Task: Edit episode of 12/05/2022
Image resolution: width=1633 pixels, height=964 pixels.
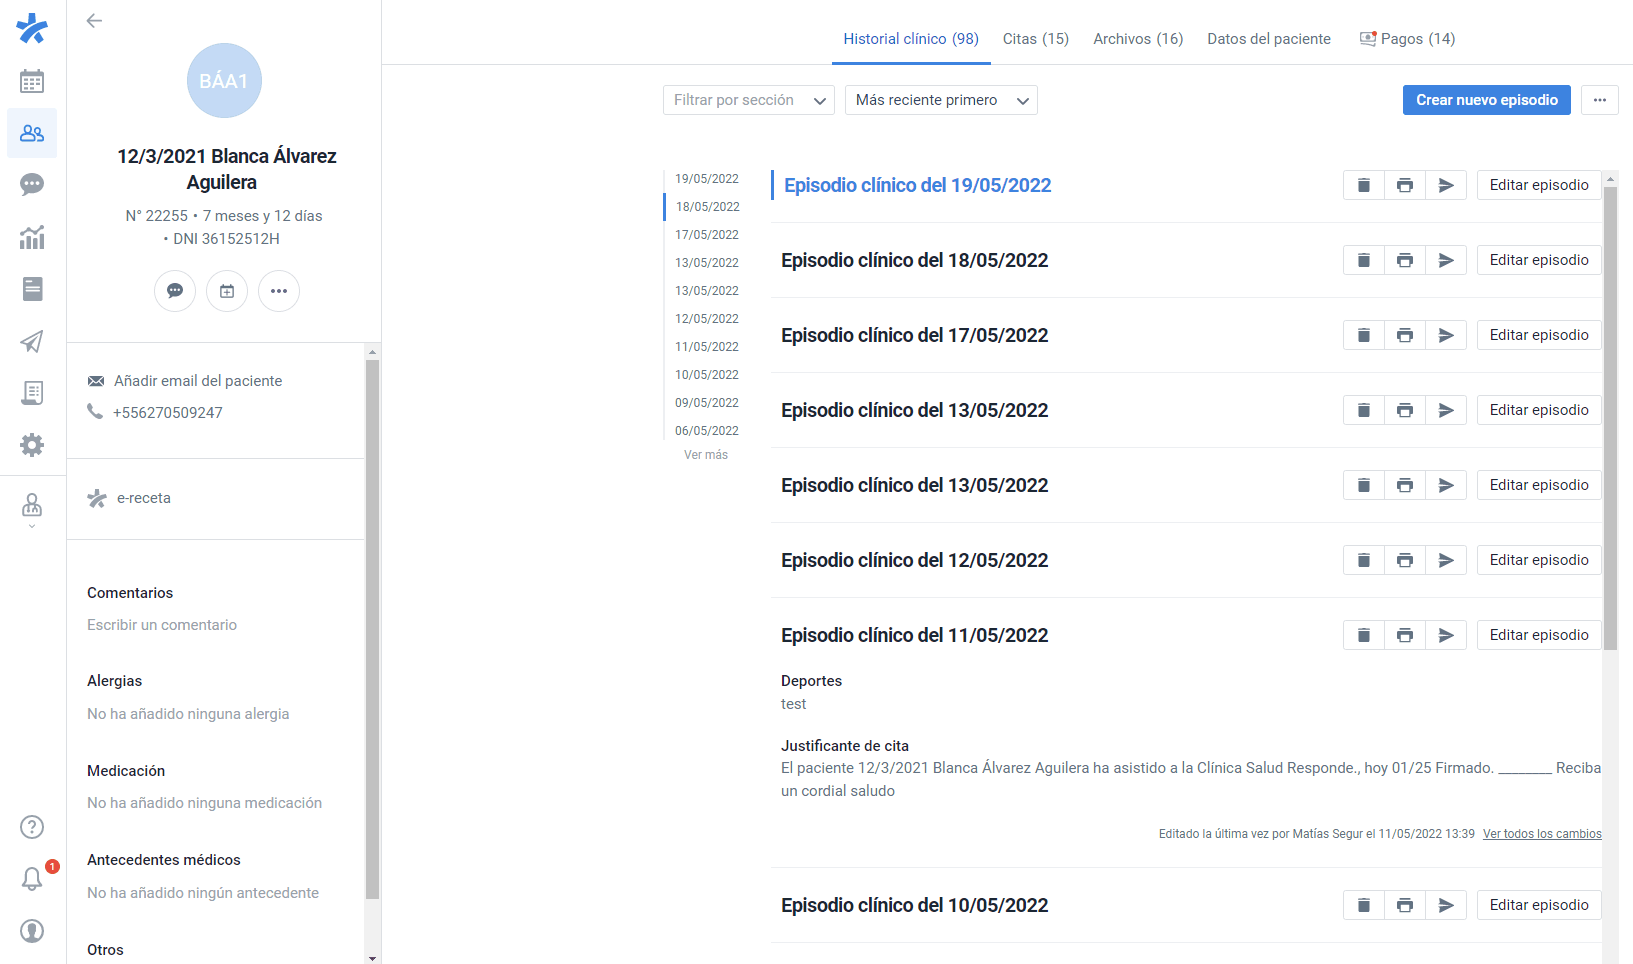Action: click(1539, 560)
